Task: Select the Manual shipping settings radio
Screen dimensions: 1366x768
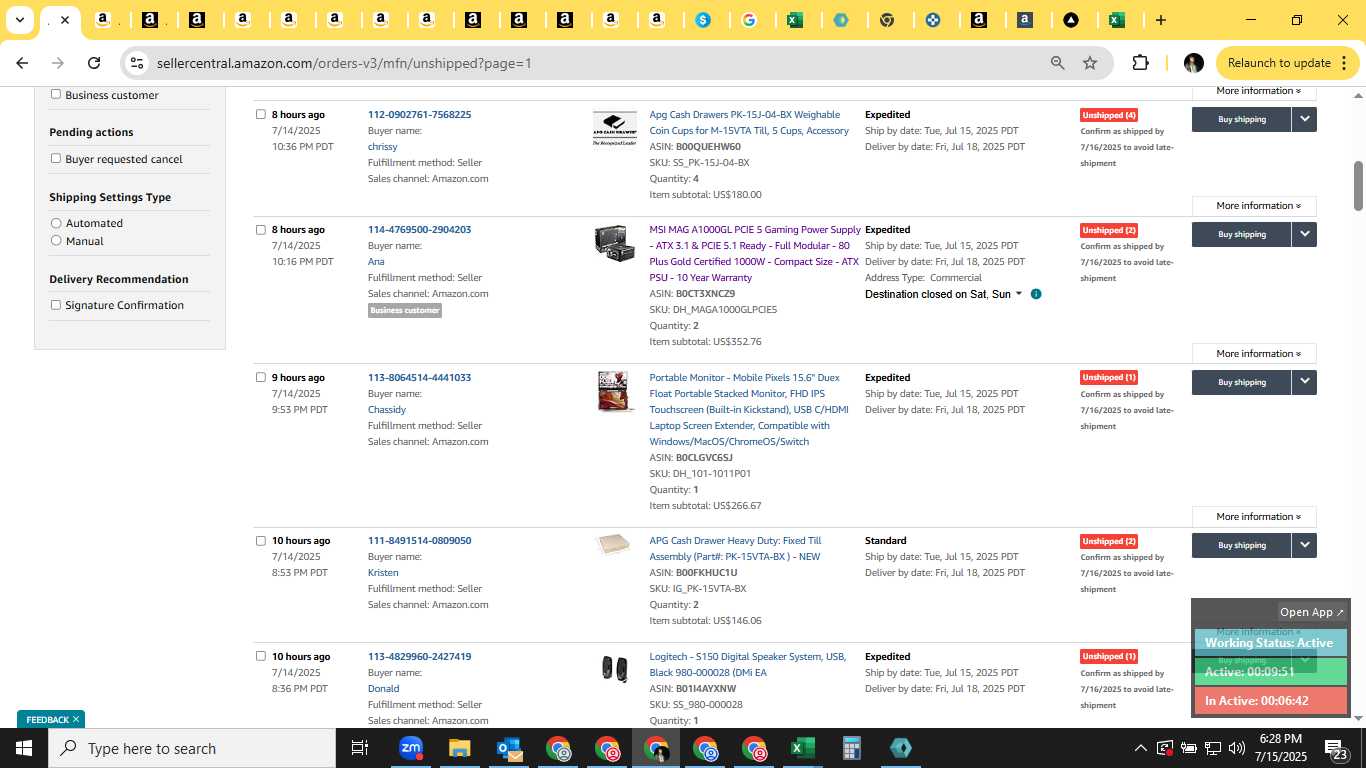Action: tap(56, 240)
